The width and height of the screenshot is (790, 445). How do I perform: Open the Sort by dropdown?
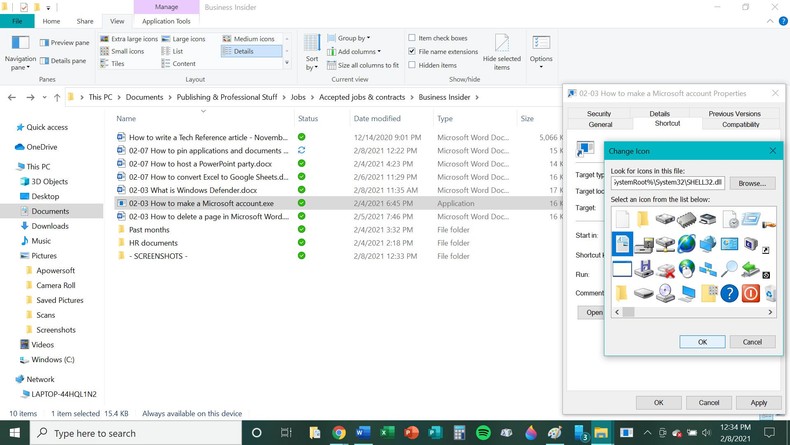pyautogui.click(x=312, y=52)
